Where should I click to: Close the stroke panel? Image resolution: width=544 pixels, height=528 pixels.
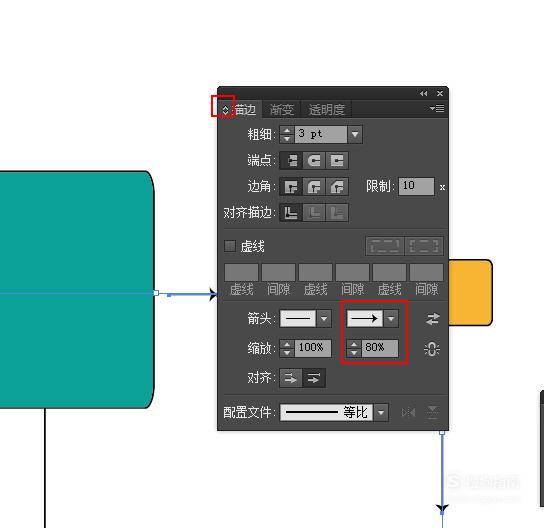coord(440,94)
